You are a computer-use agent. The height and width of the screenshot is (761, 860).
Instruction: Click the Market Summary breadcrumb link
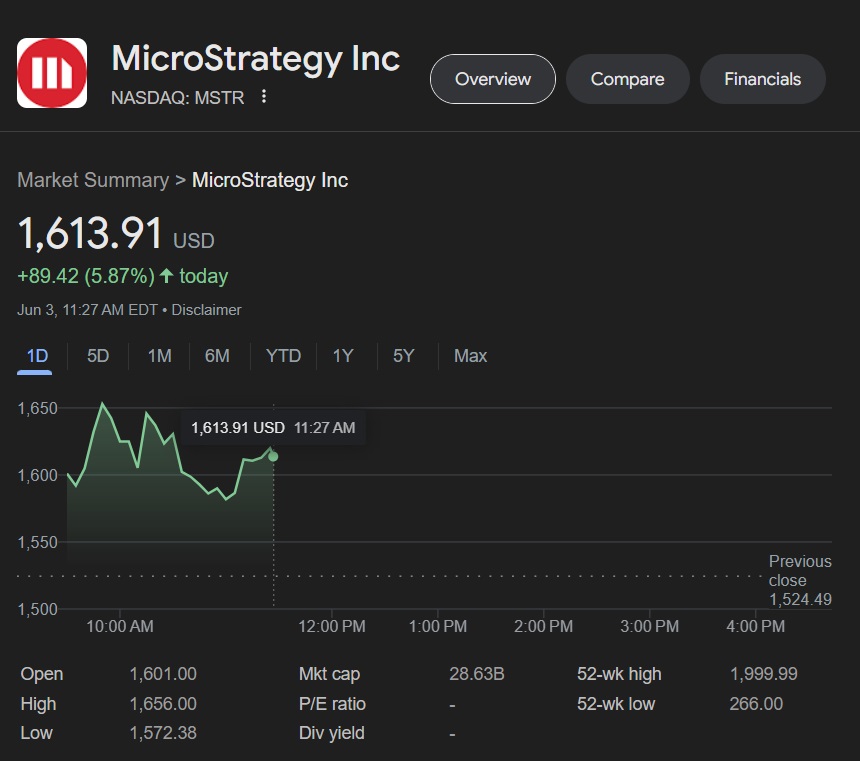point(92,180)
